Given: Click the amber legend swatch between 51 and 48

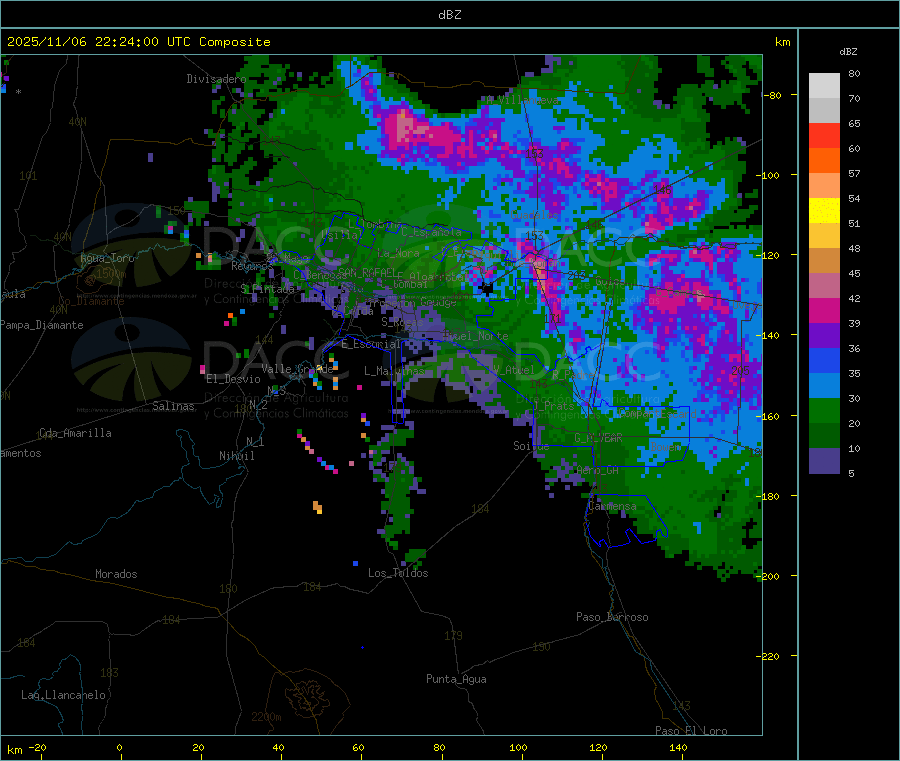Looking at the screenshot, I should (x=824, y=235).
